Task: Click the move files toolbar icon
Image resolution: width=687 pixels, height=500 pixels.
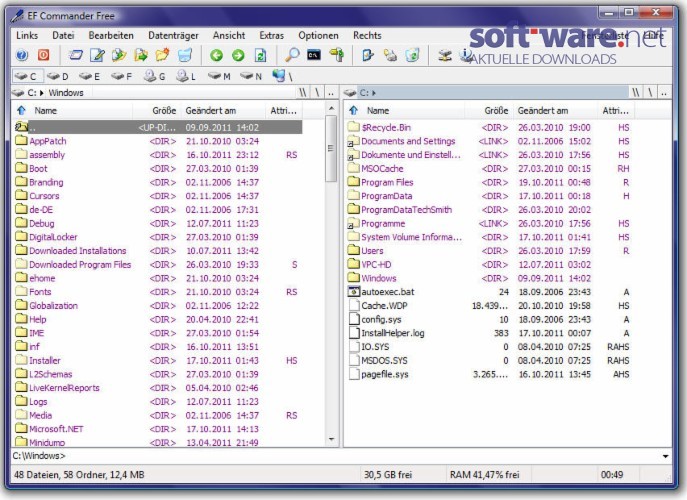Action: [141, 55]
